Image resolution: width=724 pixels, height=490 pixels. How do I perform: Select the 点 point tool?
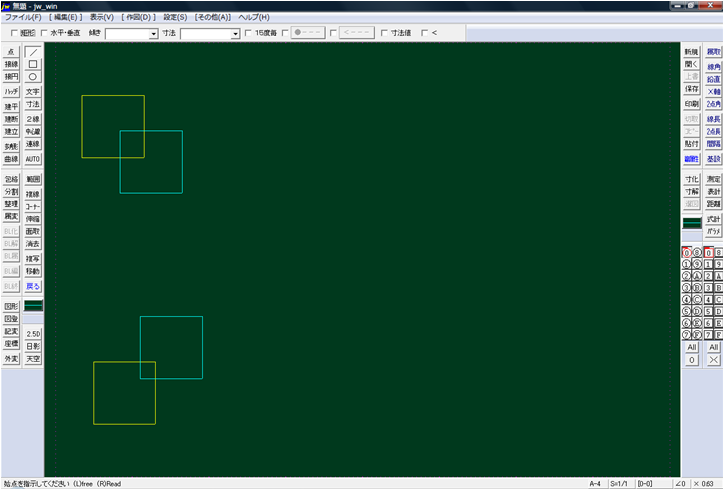point(11,51)
